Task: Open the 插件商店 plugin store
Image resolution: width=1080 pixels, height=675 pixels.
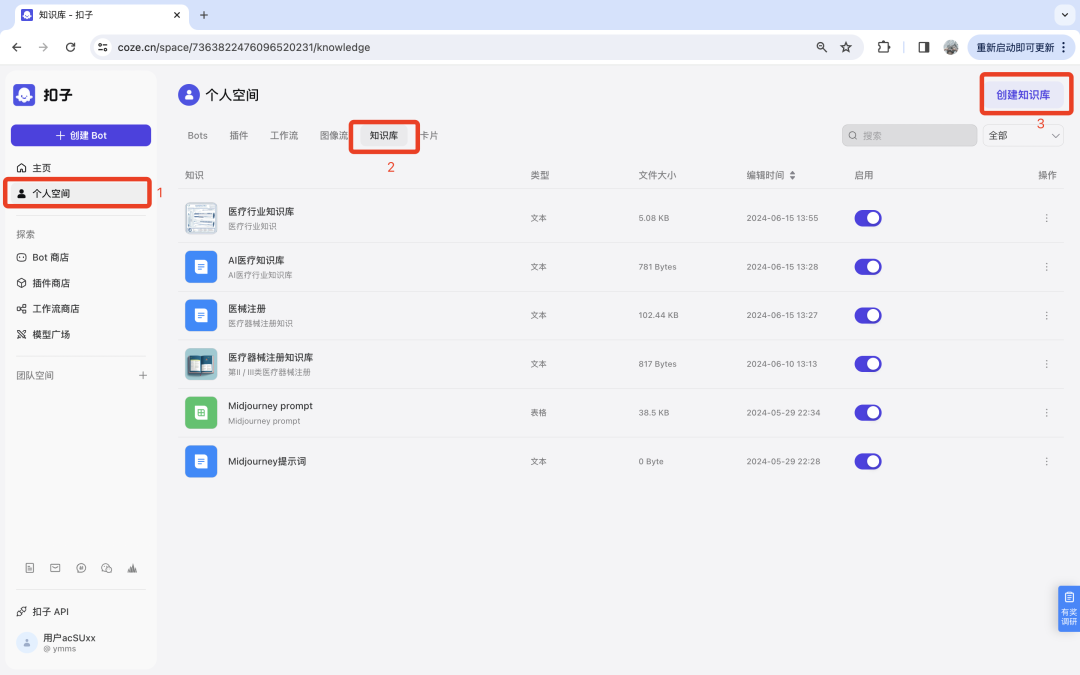Action: coord(43,283)
